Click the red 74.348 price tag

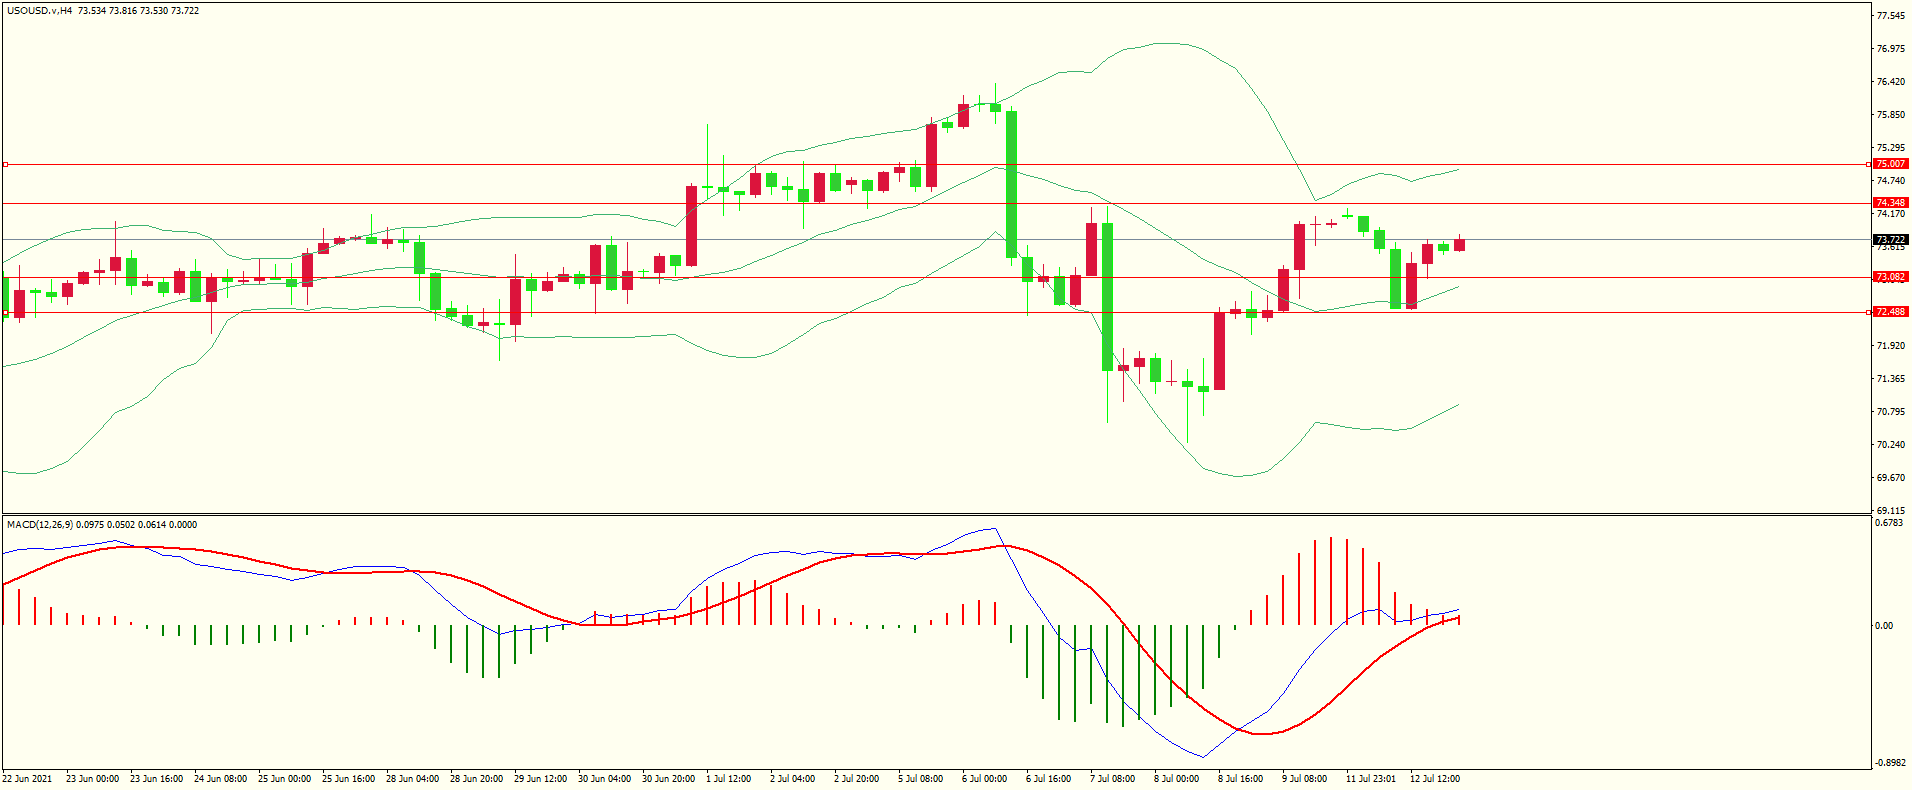coord(1891,203)
